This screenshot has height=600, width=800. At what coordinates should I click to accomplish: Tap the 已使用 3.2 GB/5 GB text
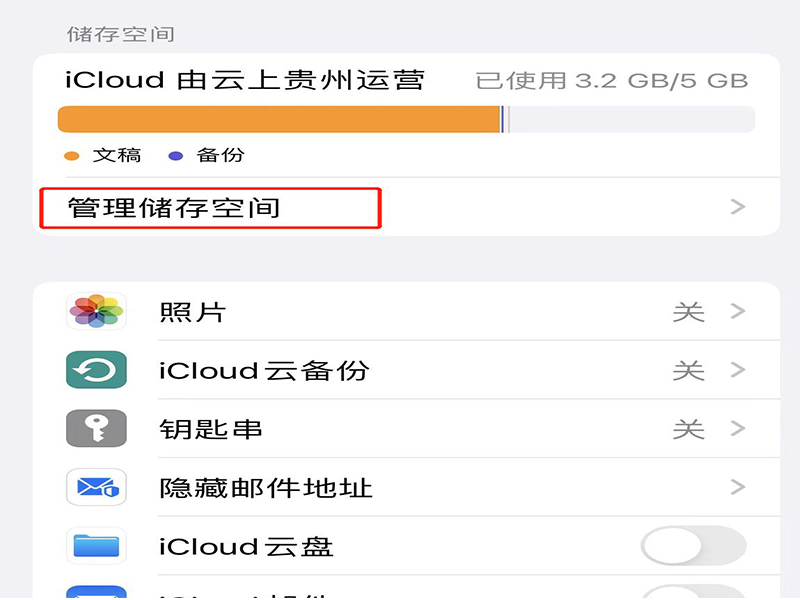(611, 80)
